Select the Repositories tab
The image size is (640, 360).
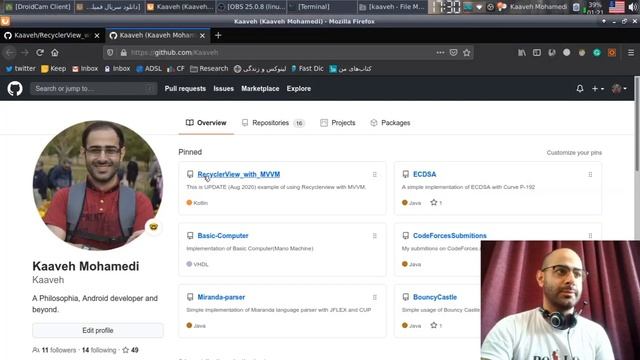click(273, 123)
